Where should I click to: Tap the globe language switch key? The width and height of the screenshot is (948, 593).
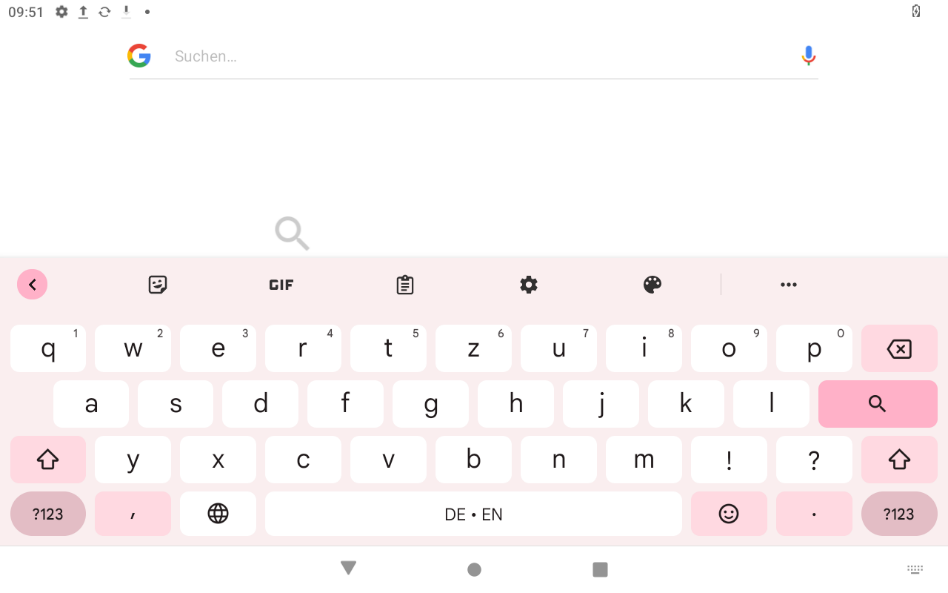point(218,514)
